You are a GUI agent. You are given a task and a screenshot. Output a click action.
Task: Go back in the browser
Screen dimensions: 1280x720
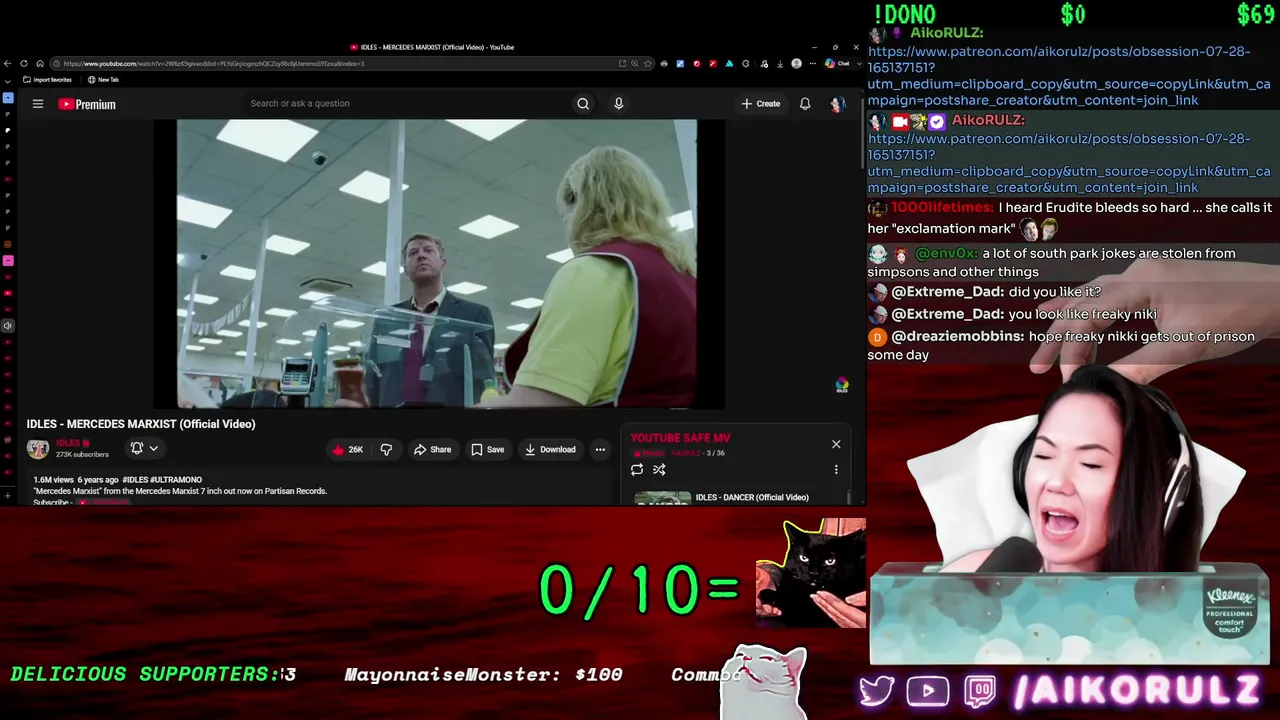click(x=8, y=64)
